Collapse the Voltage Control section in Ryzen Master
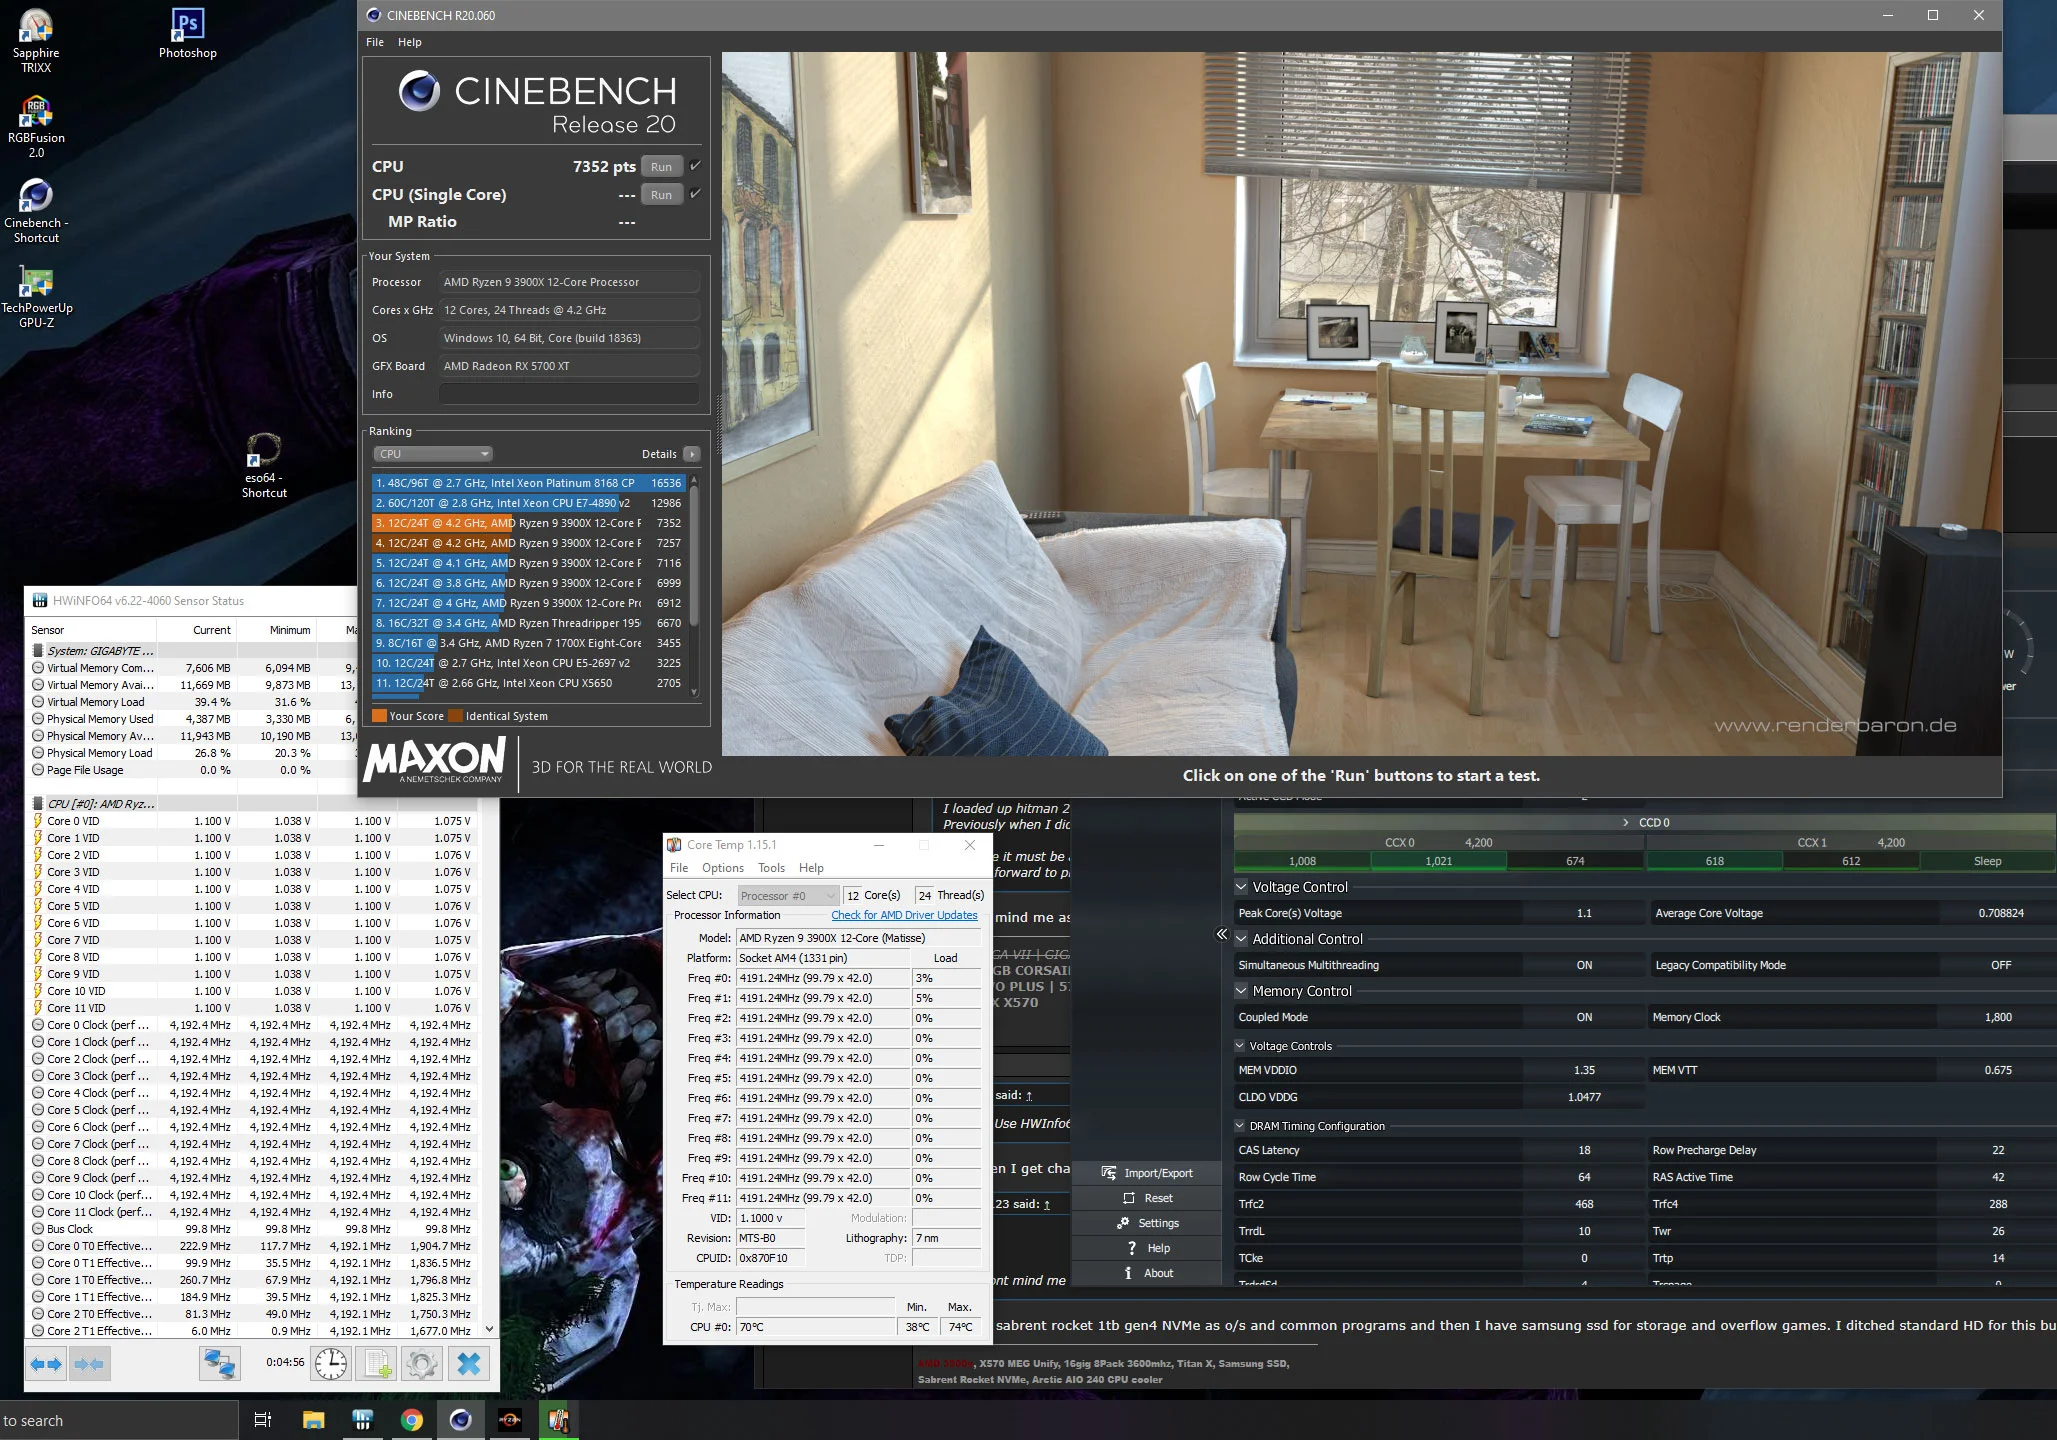This screenshot has height=1440, width=2057. click(1241, 887)
